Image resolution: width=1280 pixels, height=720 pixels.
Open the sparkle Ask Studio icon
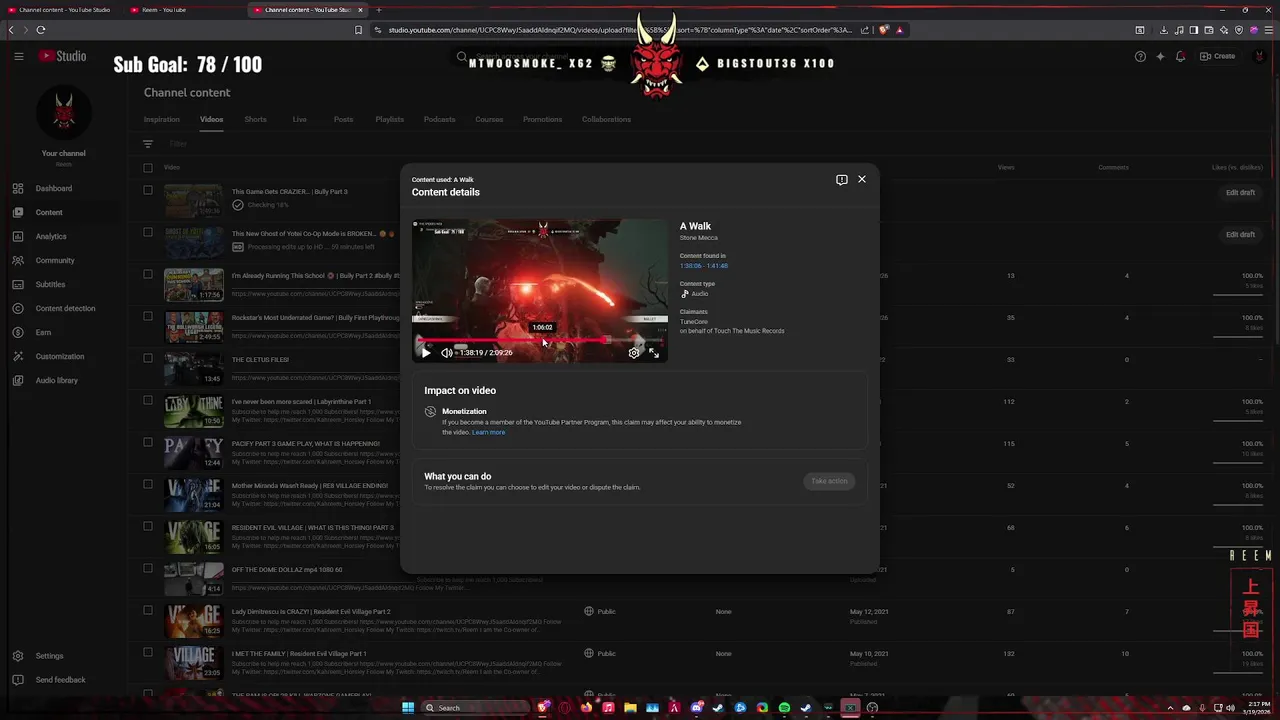[1160, 56]
